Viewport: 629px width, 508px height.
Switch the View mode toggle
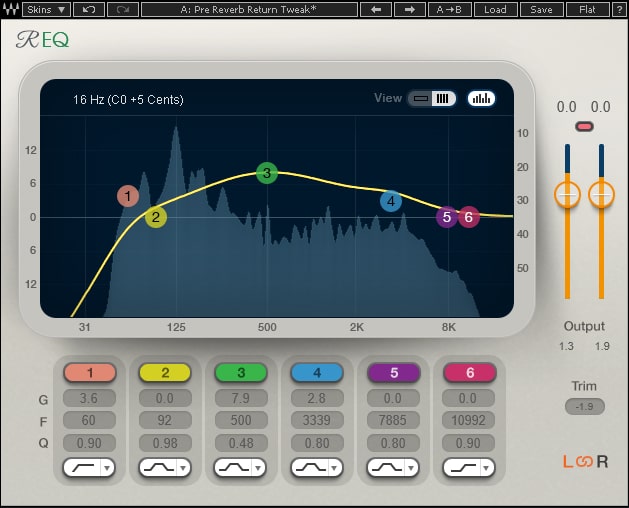431,98
